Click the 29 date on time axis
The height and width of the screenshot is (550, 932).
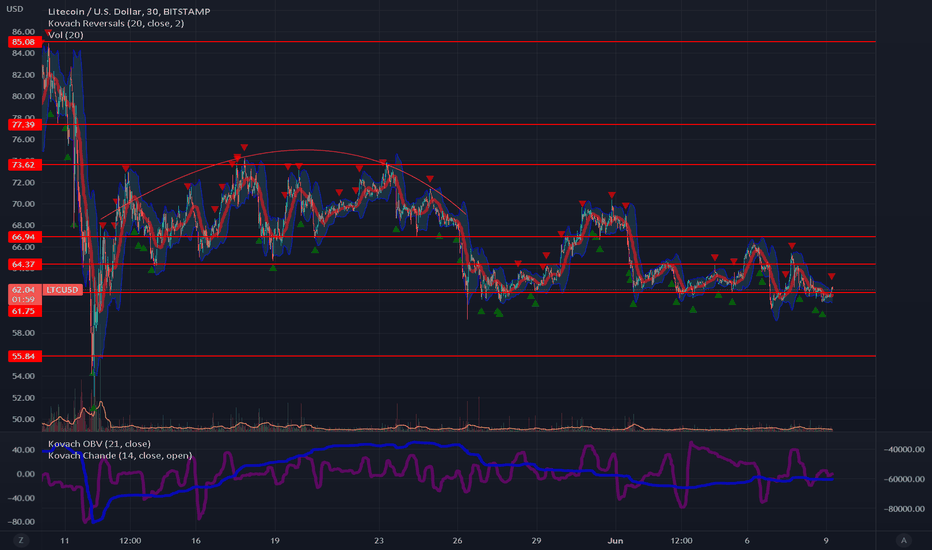pyautogui.click(x=536, y=540)
